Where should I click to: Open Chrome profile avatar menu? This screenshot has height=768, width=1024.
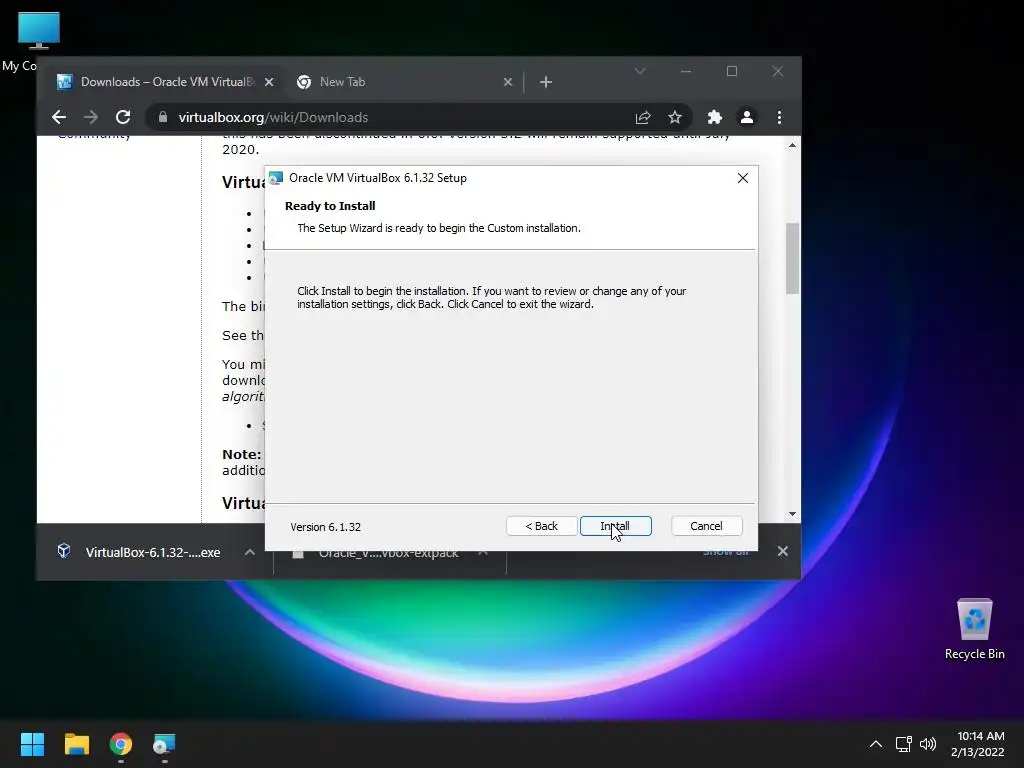click(x=746, y=118)
